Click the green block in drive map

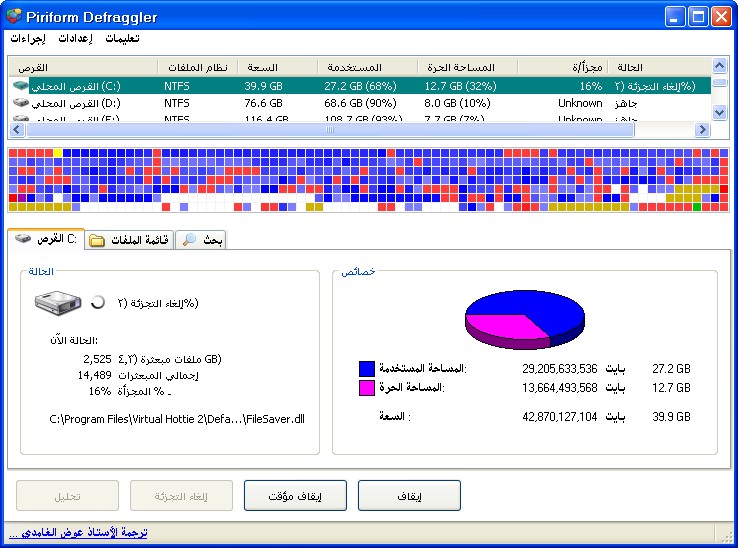pyautogui.click(x=697, y=207)
